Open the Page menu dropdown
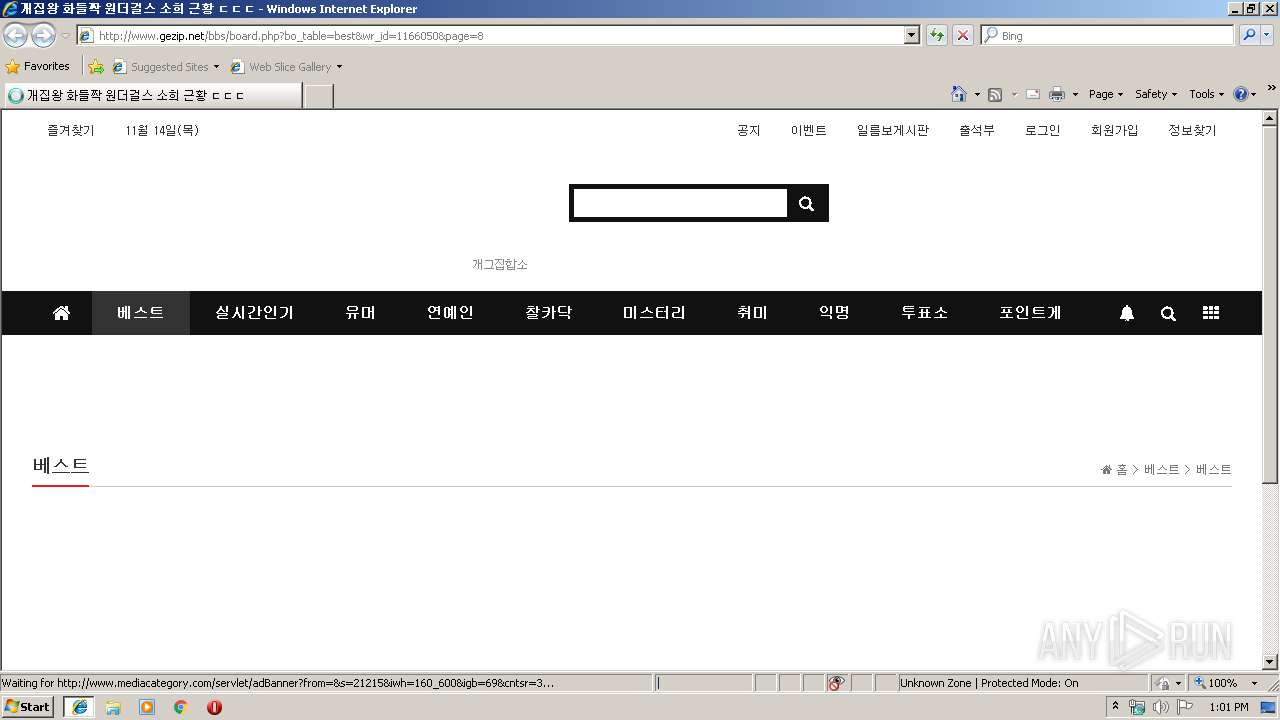1280x720 pixels. tap(1106, 94)
